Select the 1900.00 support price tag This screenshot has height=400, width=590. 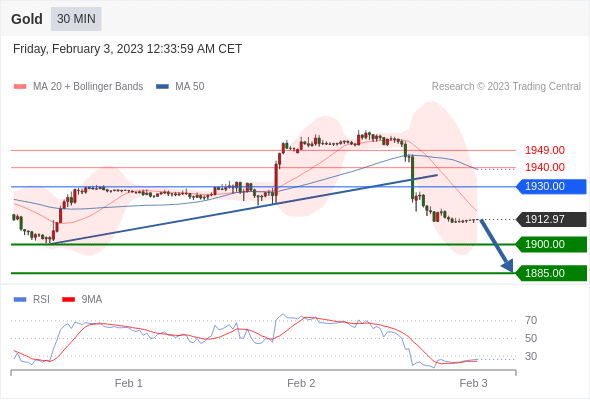(x=551, y=244)
